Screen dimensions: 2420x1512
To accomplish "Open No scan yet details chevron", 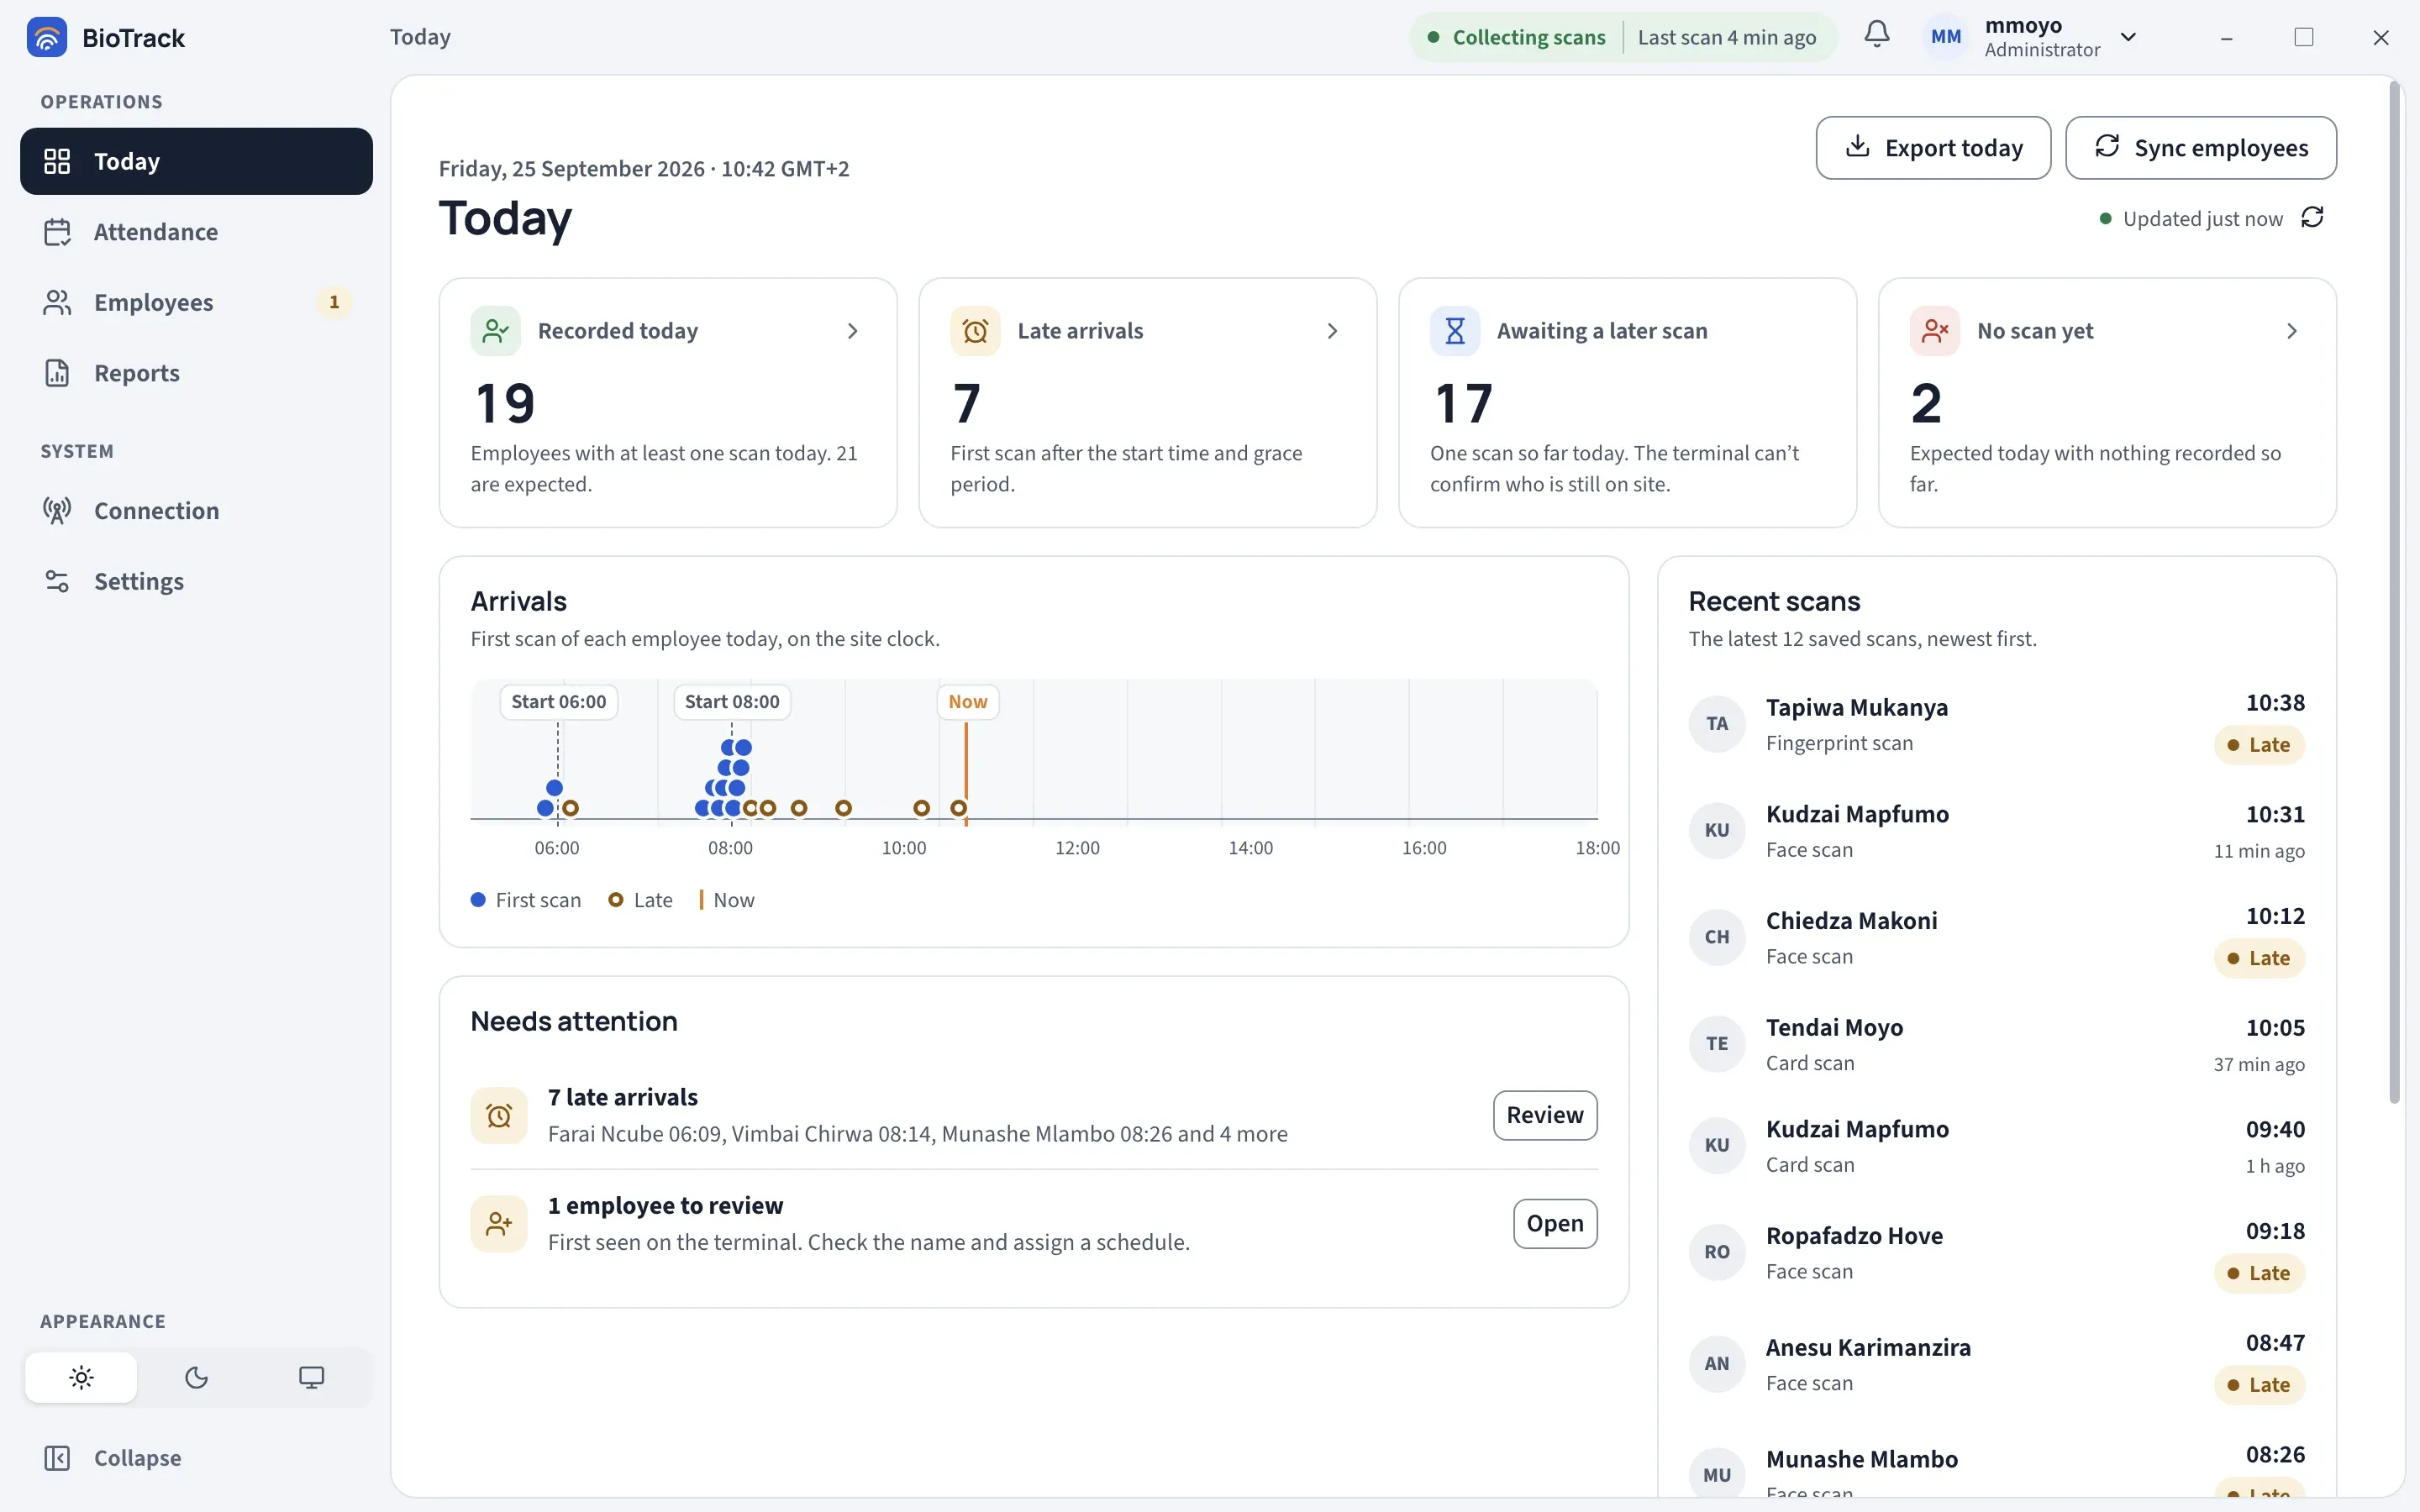I will (2292, 331).
